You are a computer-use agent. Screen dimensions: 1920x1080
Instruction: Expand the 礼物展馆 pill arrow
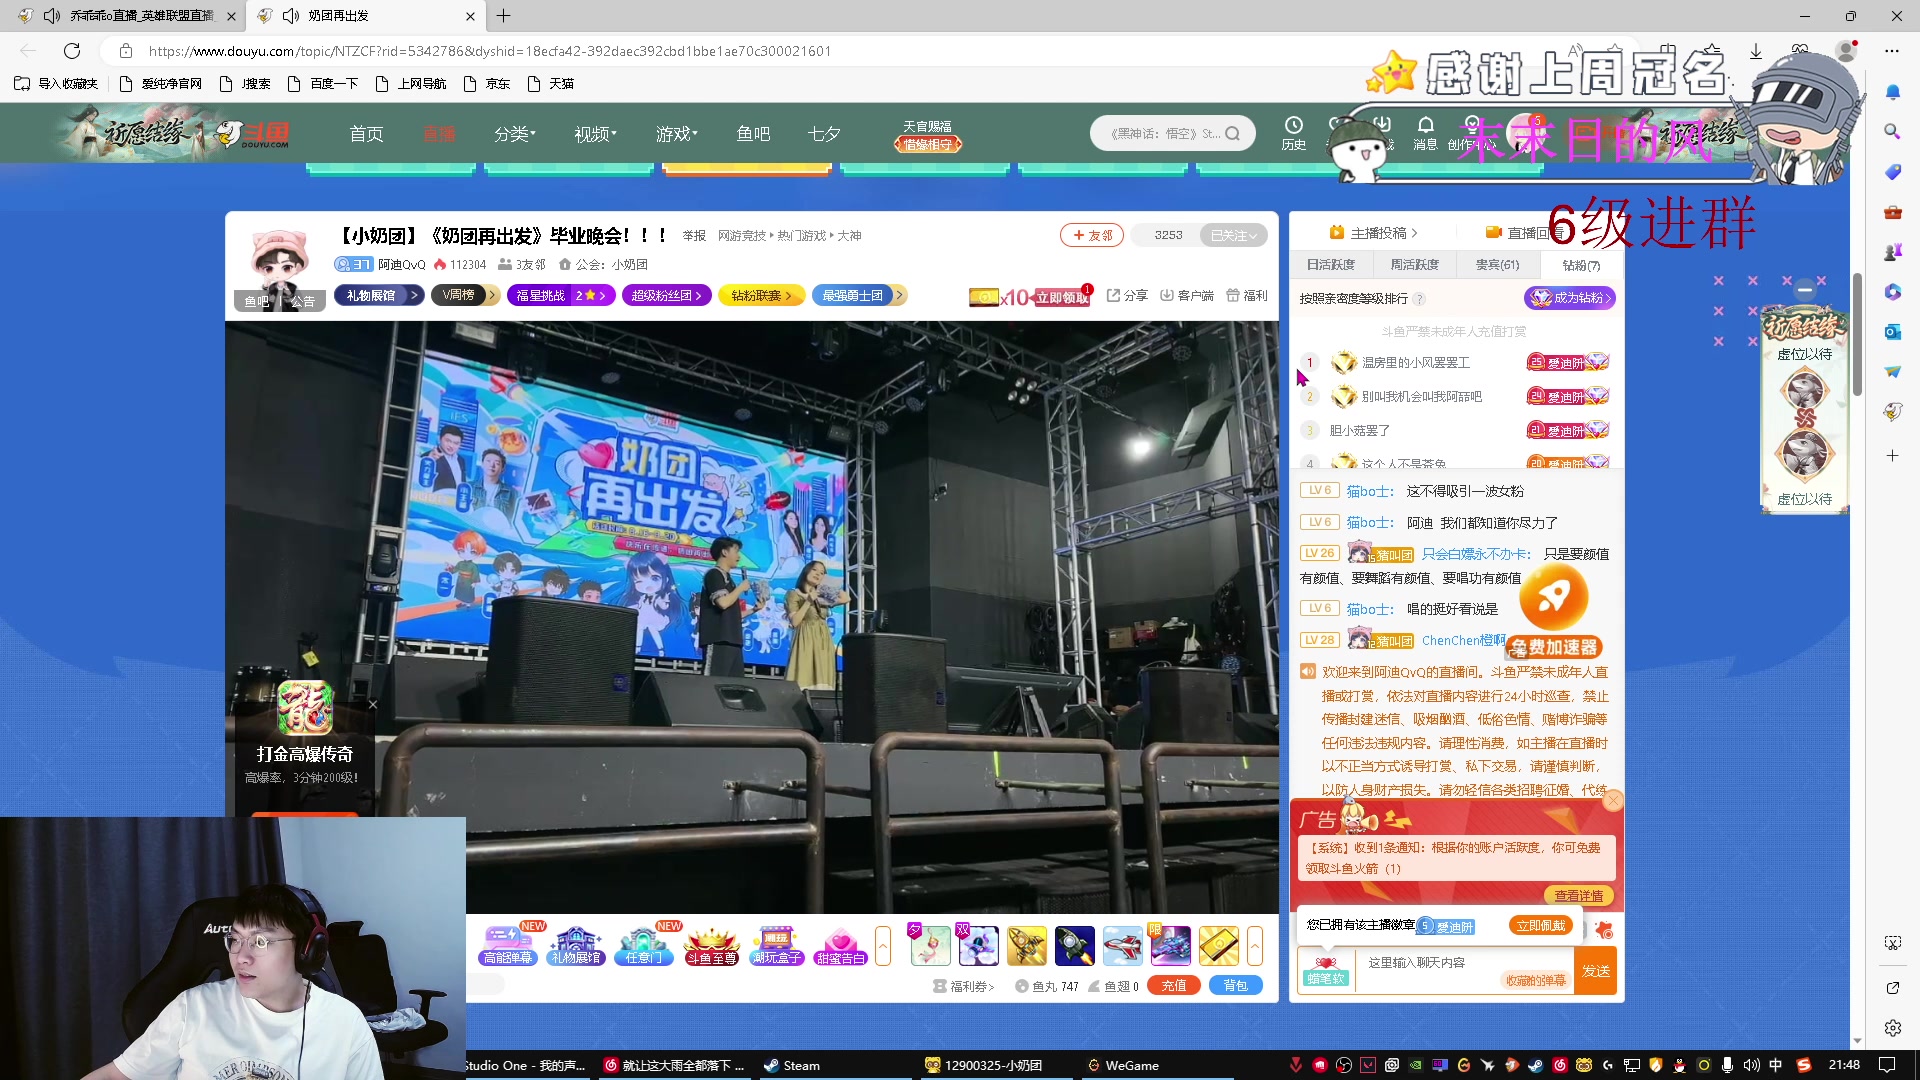[x=414, y=295]
